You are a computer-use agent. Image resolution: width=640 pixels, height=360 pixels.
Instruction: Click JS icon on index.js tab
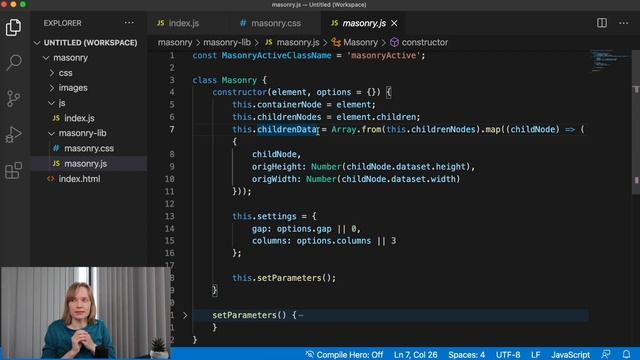tap(161, 23)
